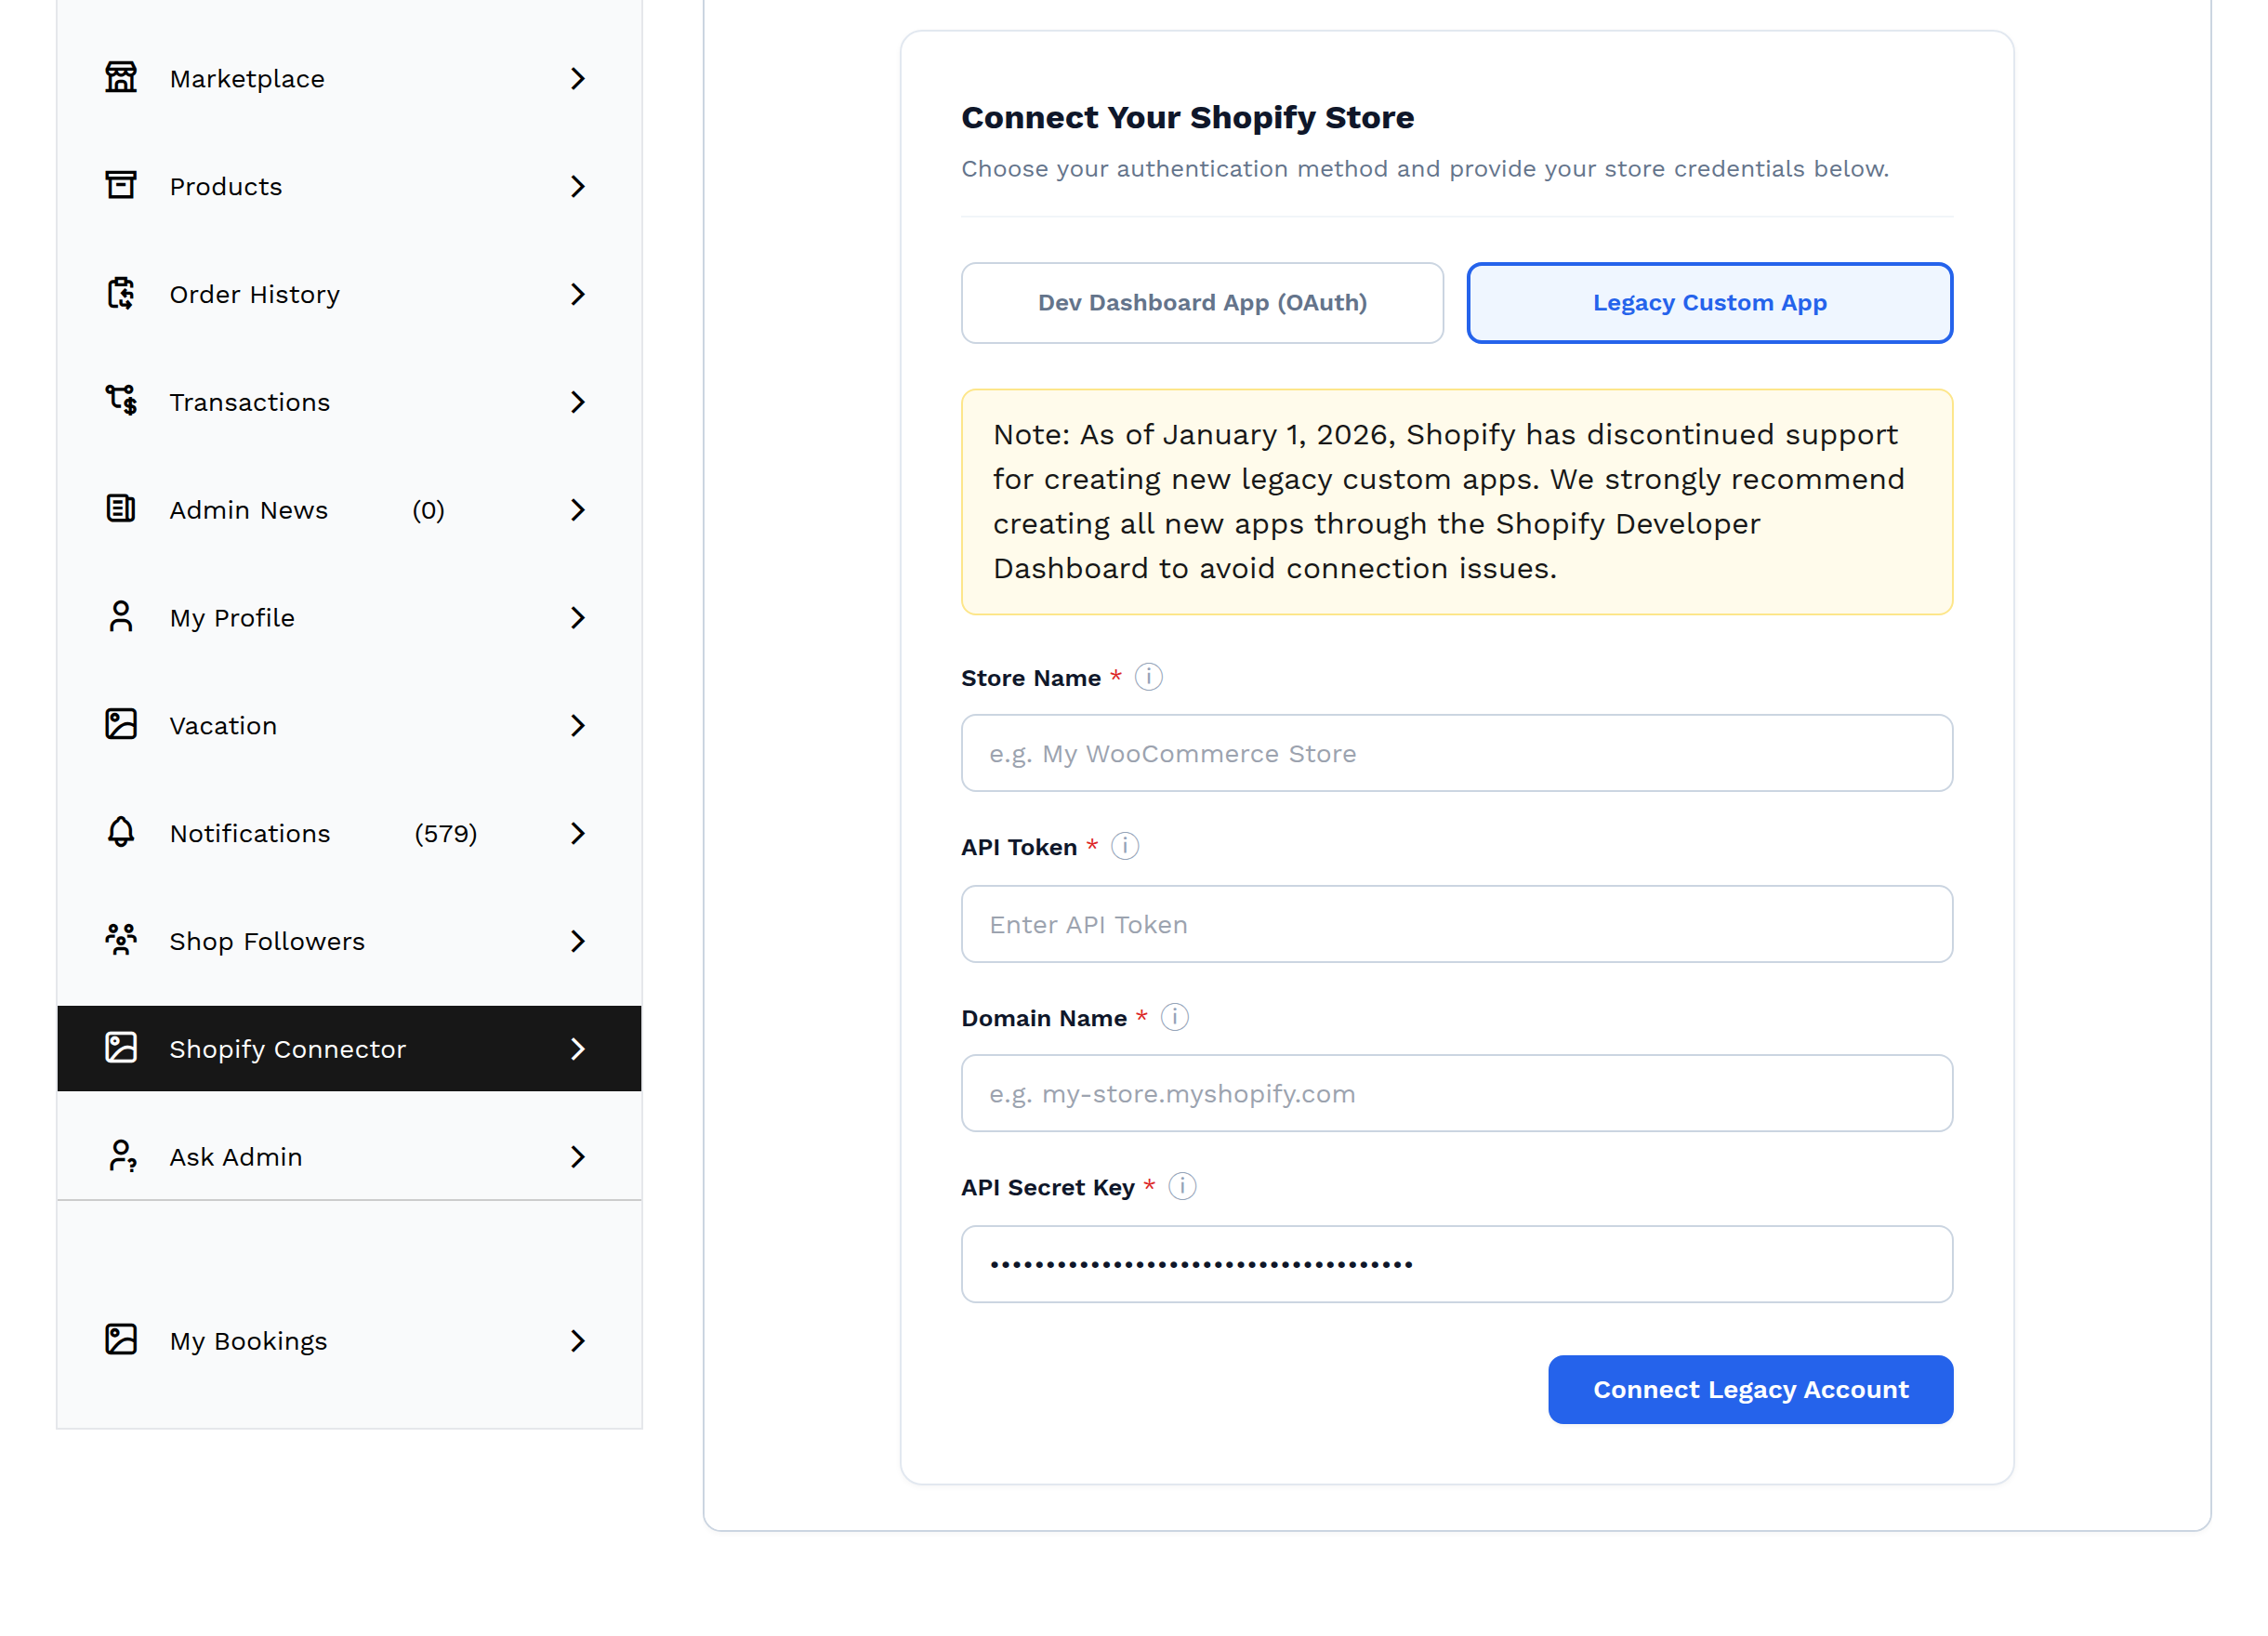The width and height of the screenshot is (2268, 1636).
Task: Expand the Marketplace chevron arrow
Action: coord(578,79)
